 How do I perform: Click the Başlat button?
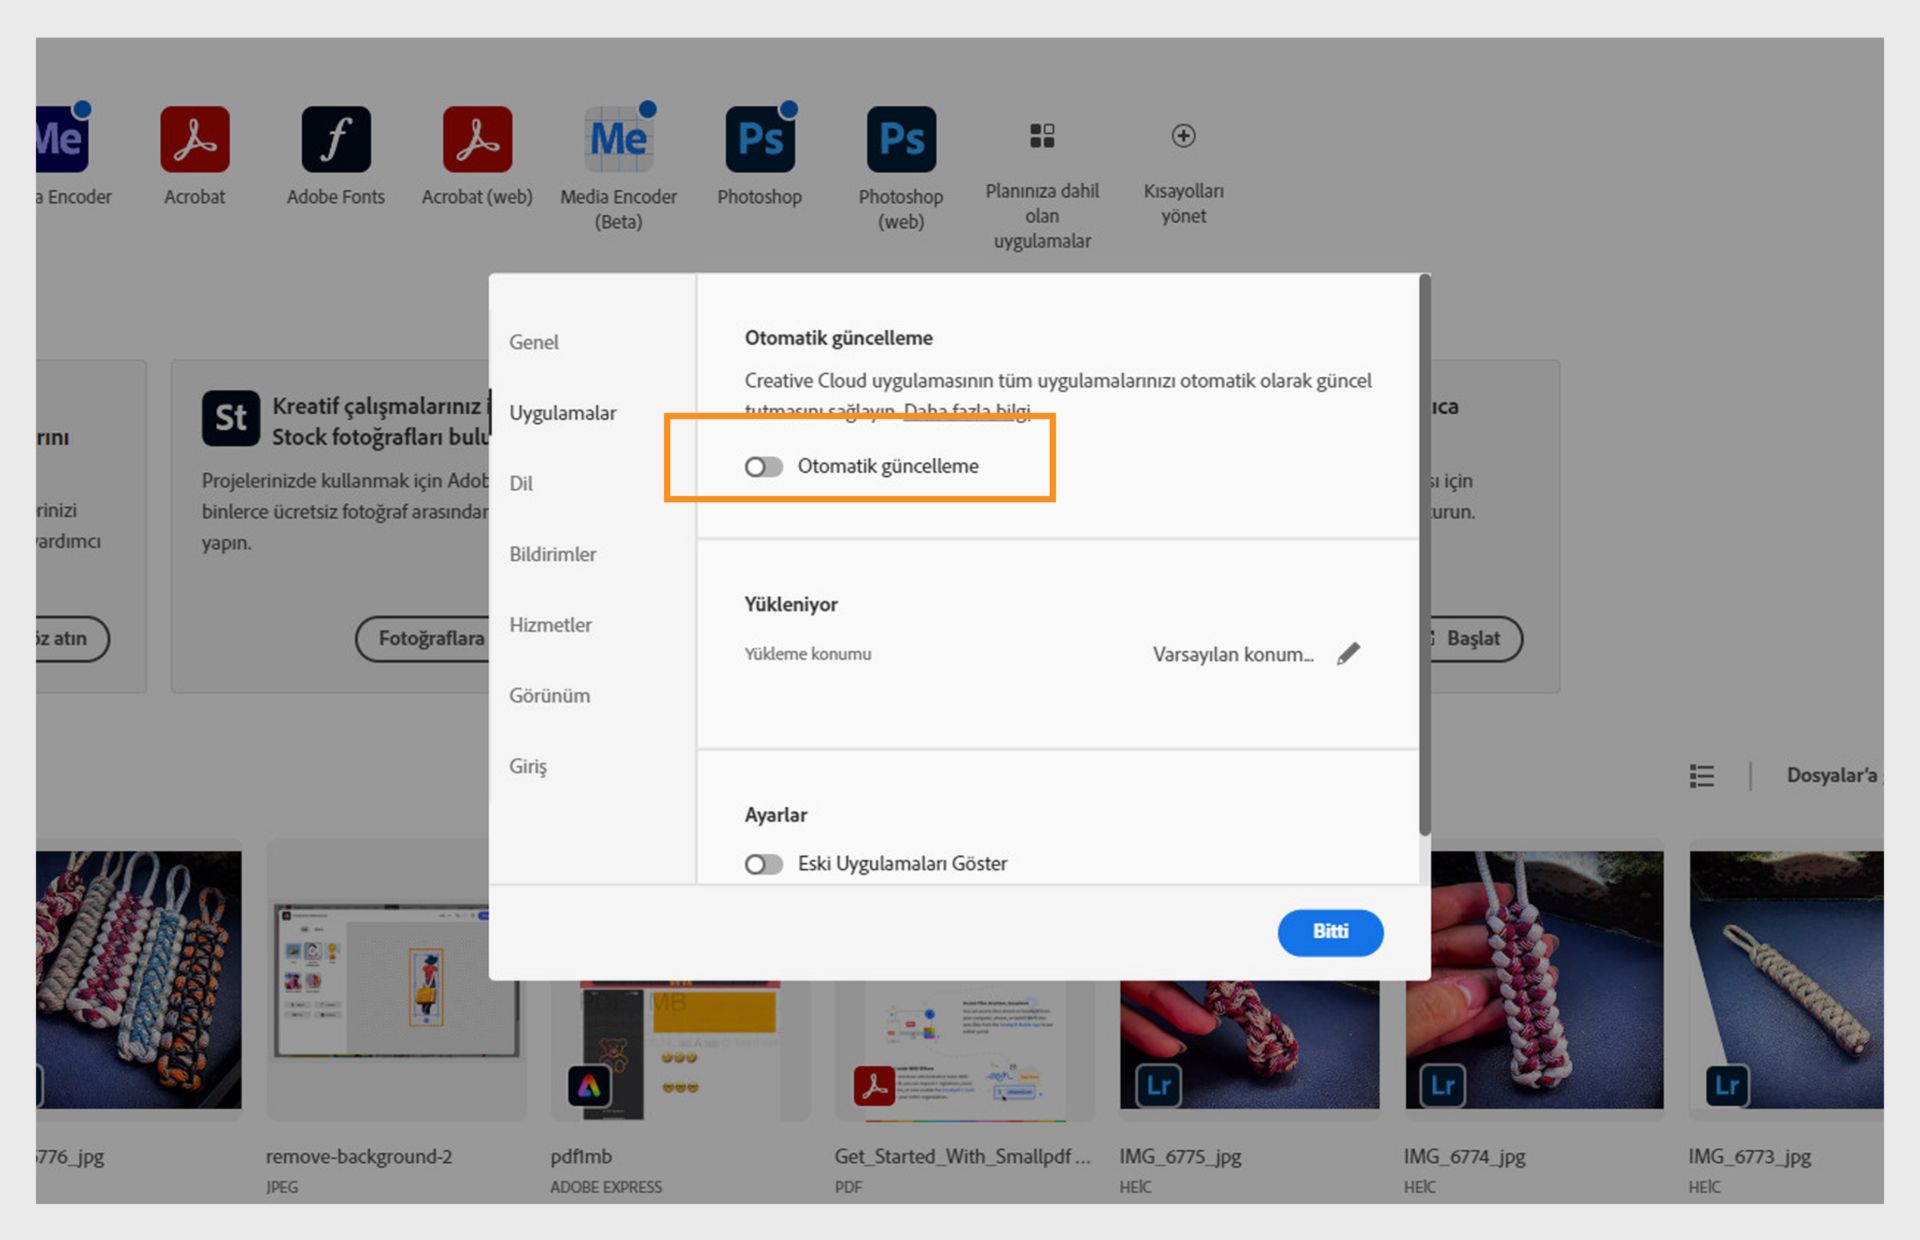point(1473,639)
